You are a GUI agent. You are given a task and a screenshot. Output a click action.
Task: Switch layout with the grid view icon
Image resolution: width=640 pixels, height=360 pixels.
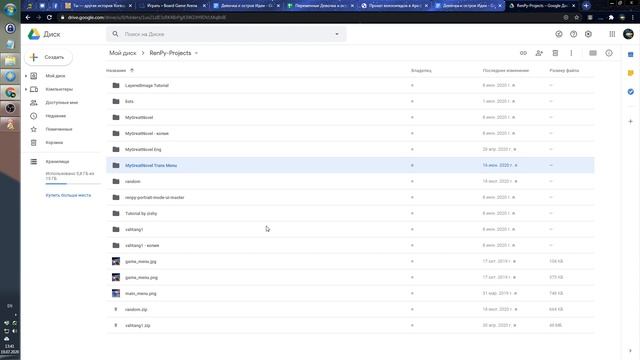coord(593,53)
